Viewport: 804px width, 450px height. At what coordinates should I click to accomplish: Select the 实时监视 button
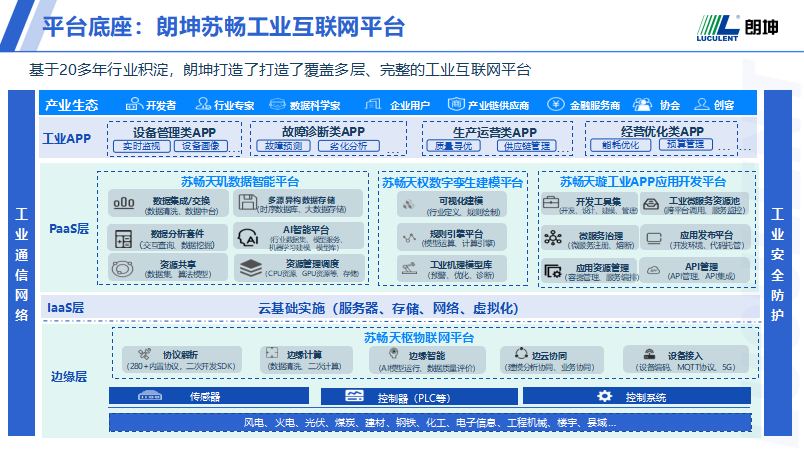click(x=142, y=146)
